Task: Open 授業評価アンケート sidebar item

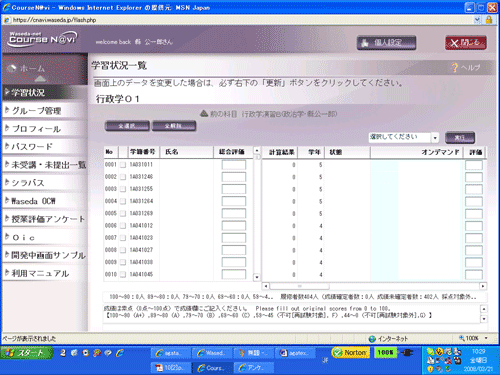Action: pyautogui.click(x=45, y=219)
